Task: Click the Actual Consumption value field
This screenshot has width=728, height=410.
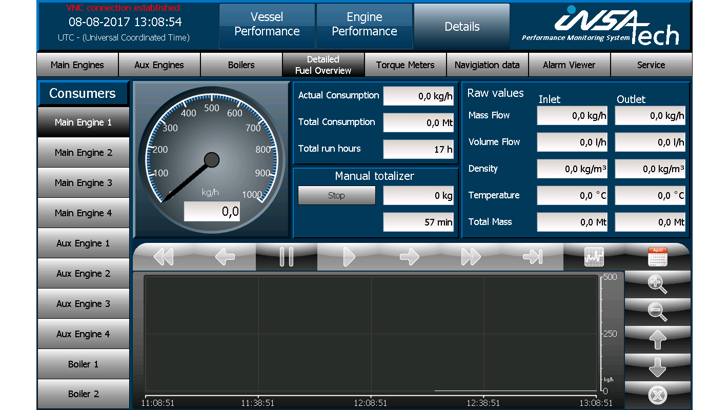Action: [x=418, y=96]
